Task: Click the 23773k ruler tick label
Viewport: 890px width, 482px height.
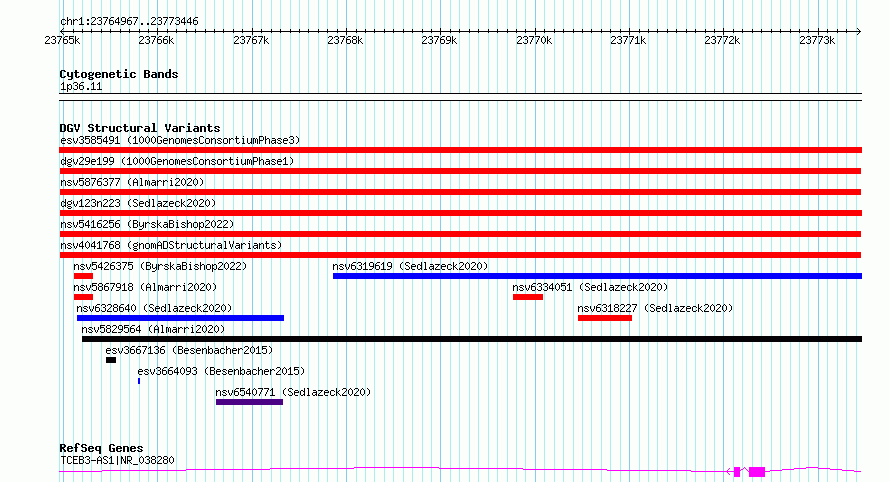Action: pyautogui.click(x=817, y=40)
